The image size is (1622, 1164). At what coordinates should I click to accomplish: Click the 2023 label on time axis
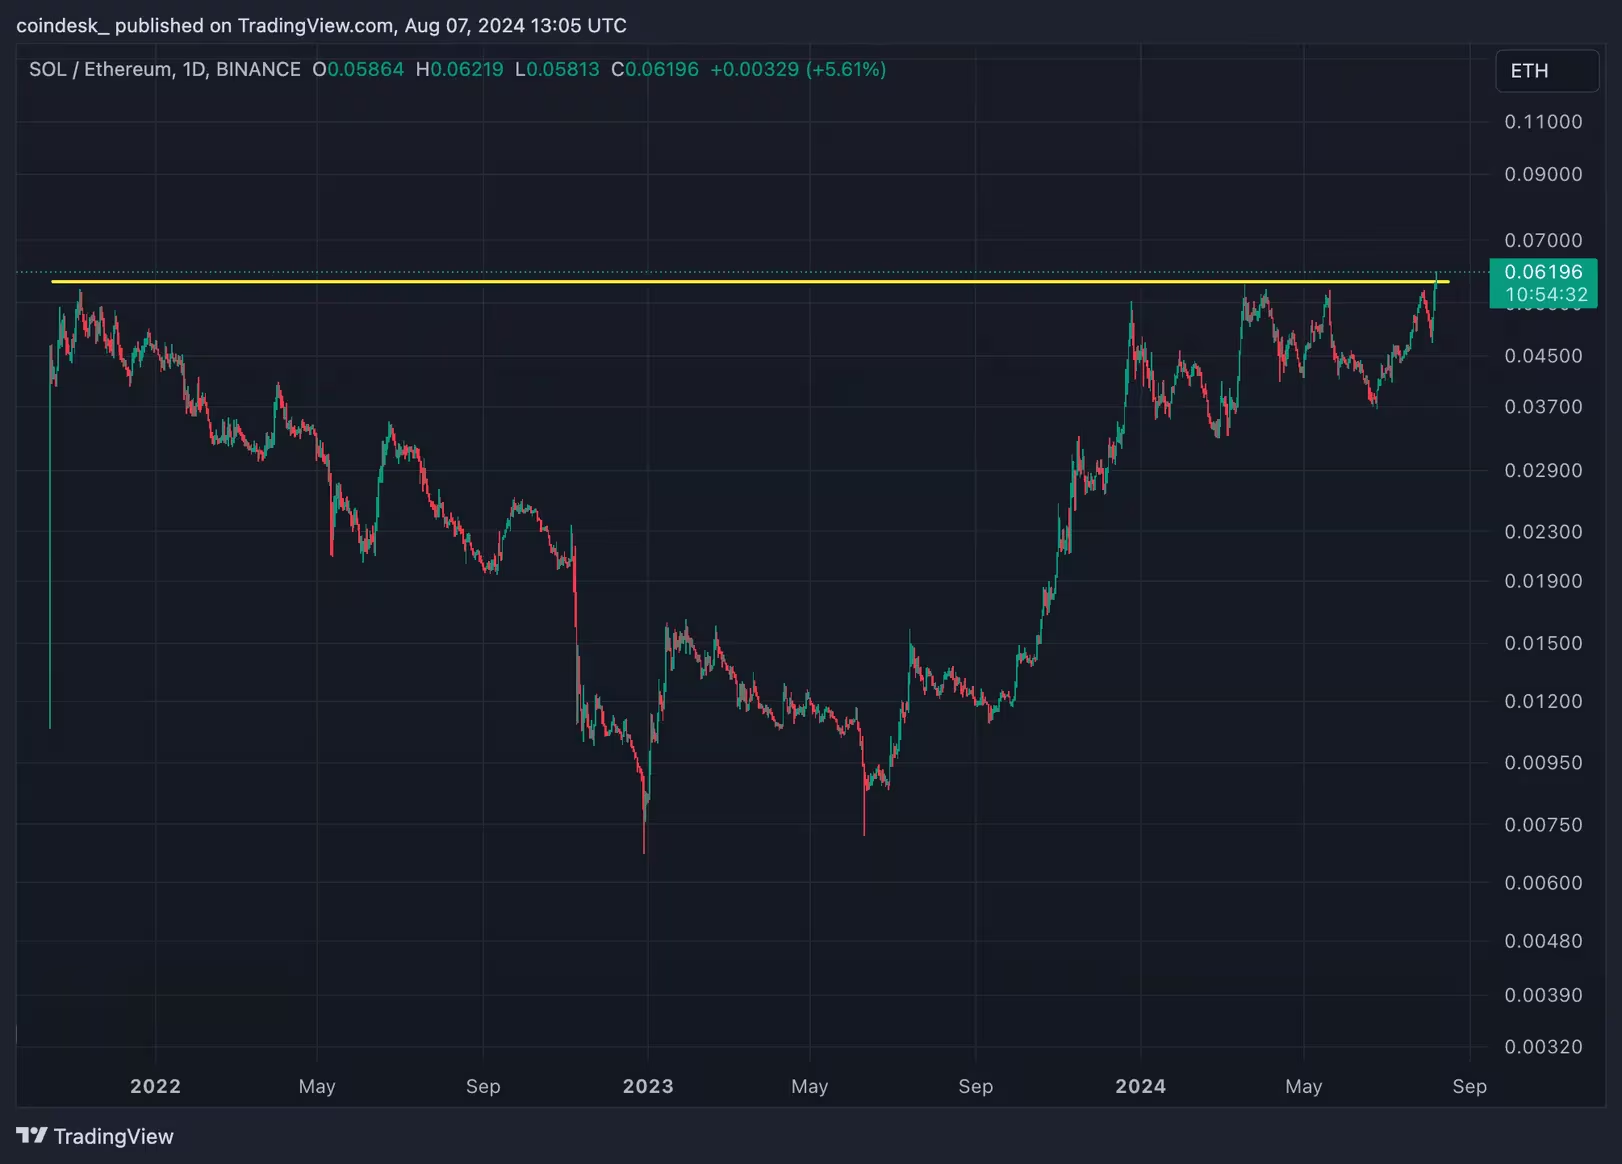point(648,1086)
